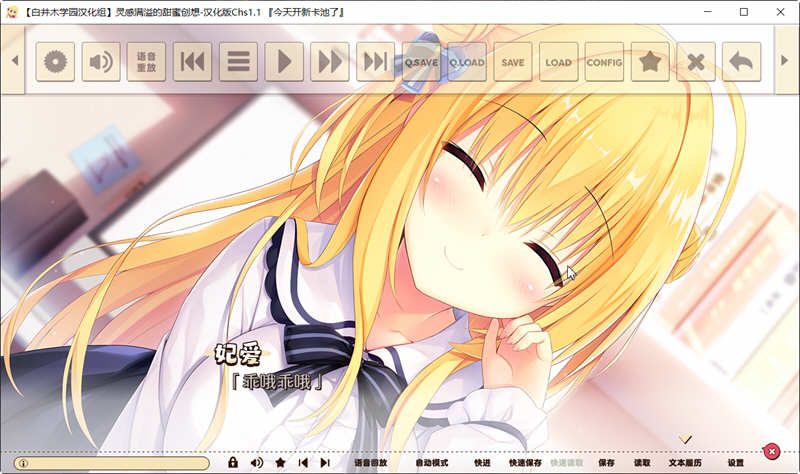Click 快速保存 quick save in bottom menu
This screenshot has width=800, height=474.
click(x=525, y=463)
